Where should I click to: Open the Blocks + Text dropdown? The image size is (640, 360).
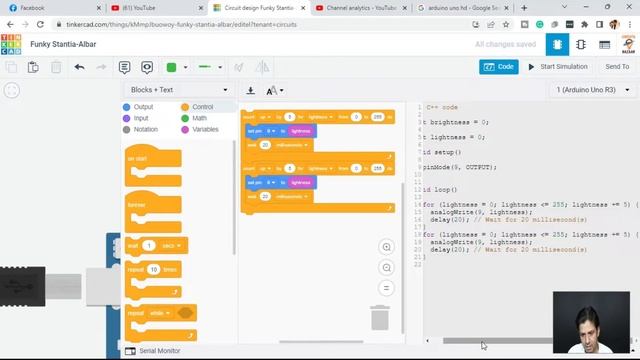click(179, 90)
